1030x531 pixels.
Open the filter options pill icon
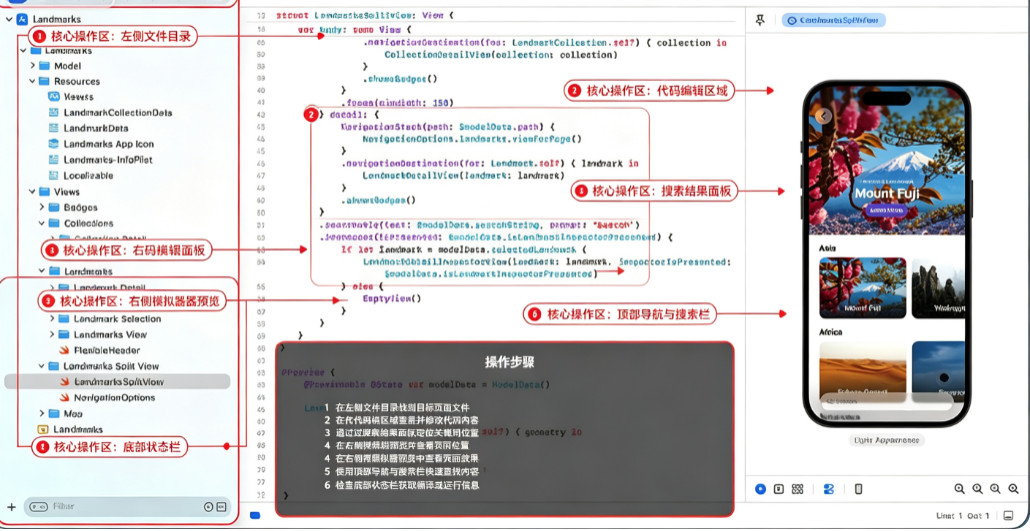(38, 507)
